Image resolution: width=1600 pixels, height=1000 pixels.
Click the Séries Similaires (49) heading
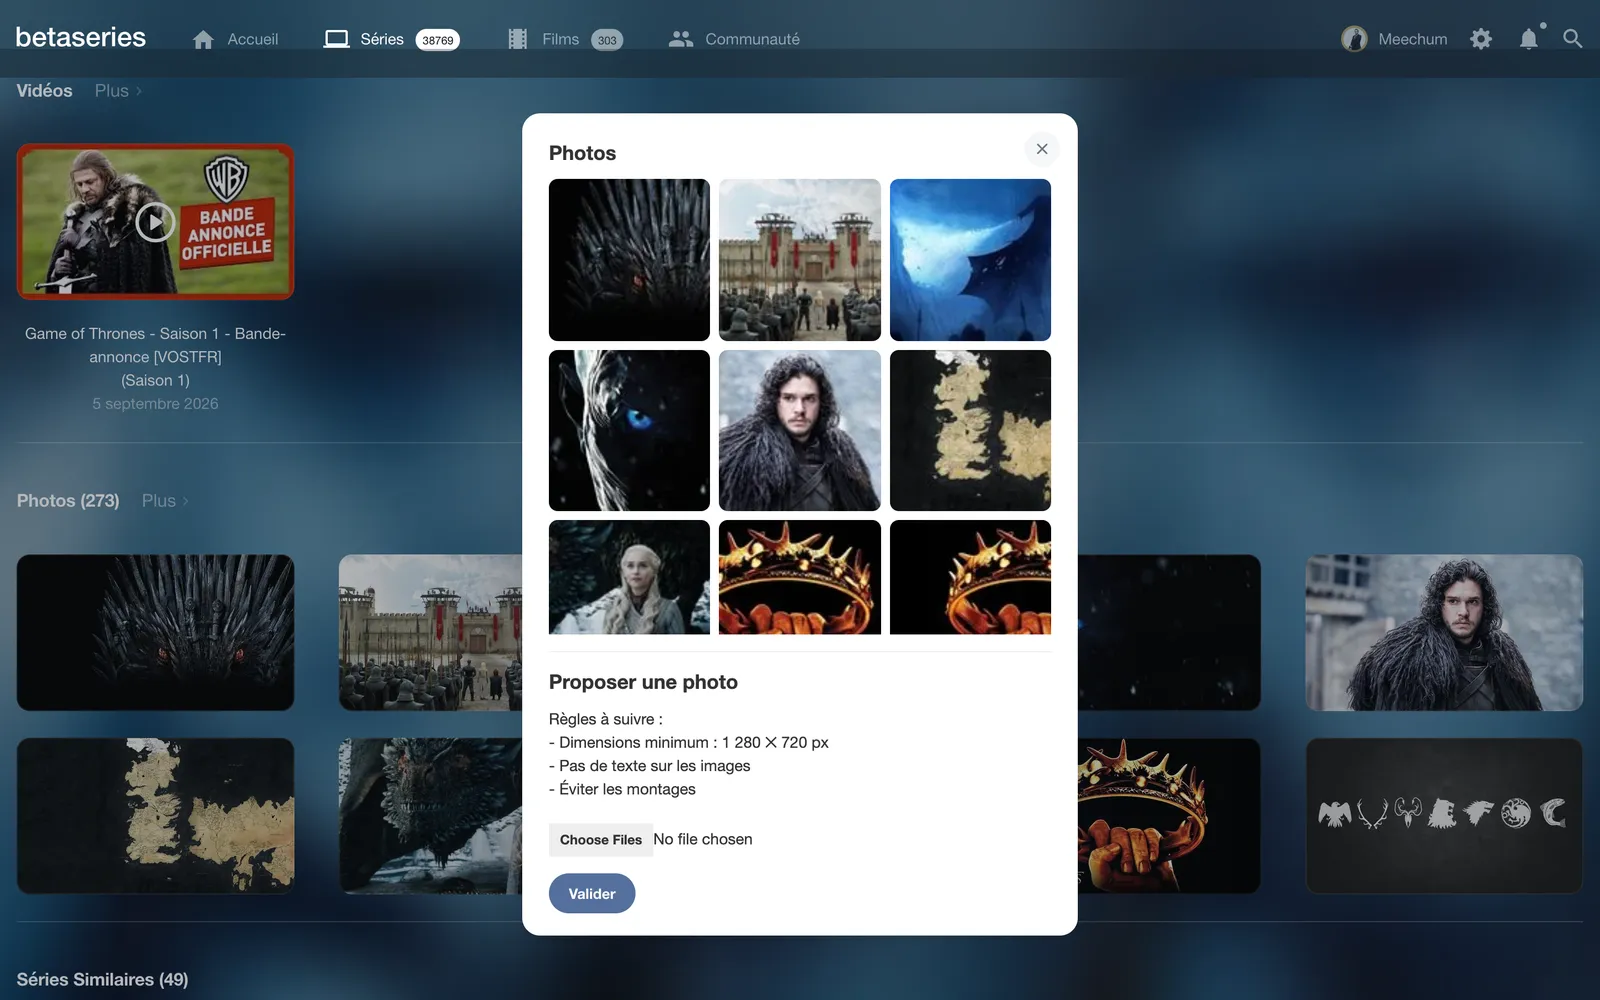(x=102, y=979)
